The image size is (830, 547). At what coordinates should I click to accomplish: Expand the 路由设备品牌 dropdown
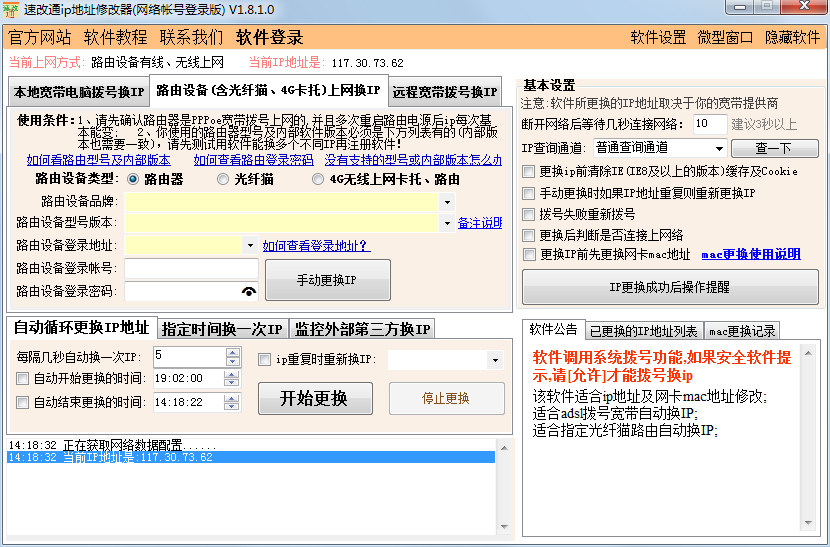click(447, 201)
